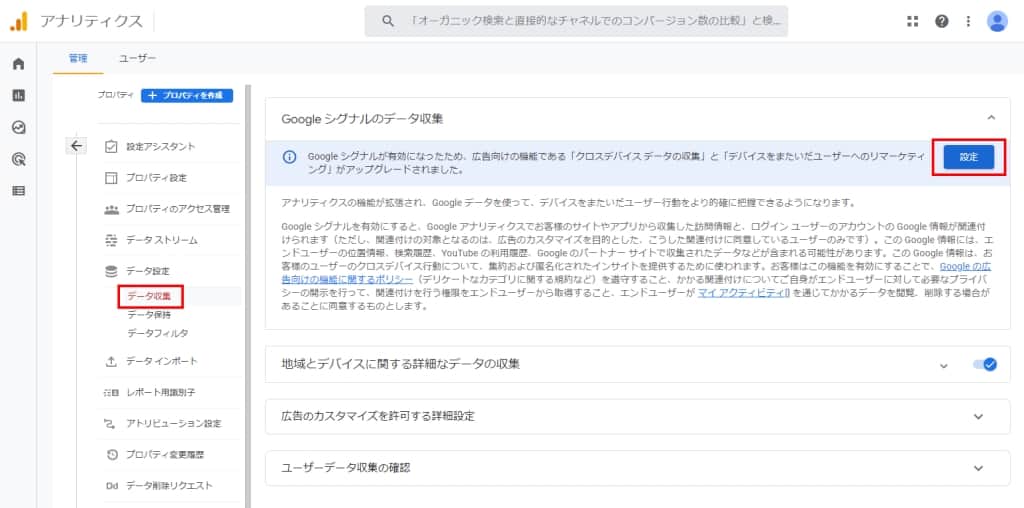Click the プロパティを作成 button
Screen dimensions: 1024x508
pos(187,95)
